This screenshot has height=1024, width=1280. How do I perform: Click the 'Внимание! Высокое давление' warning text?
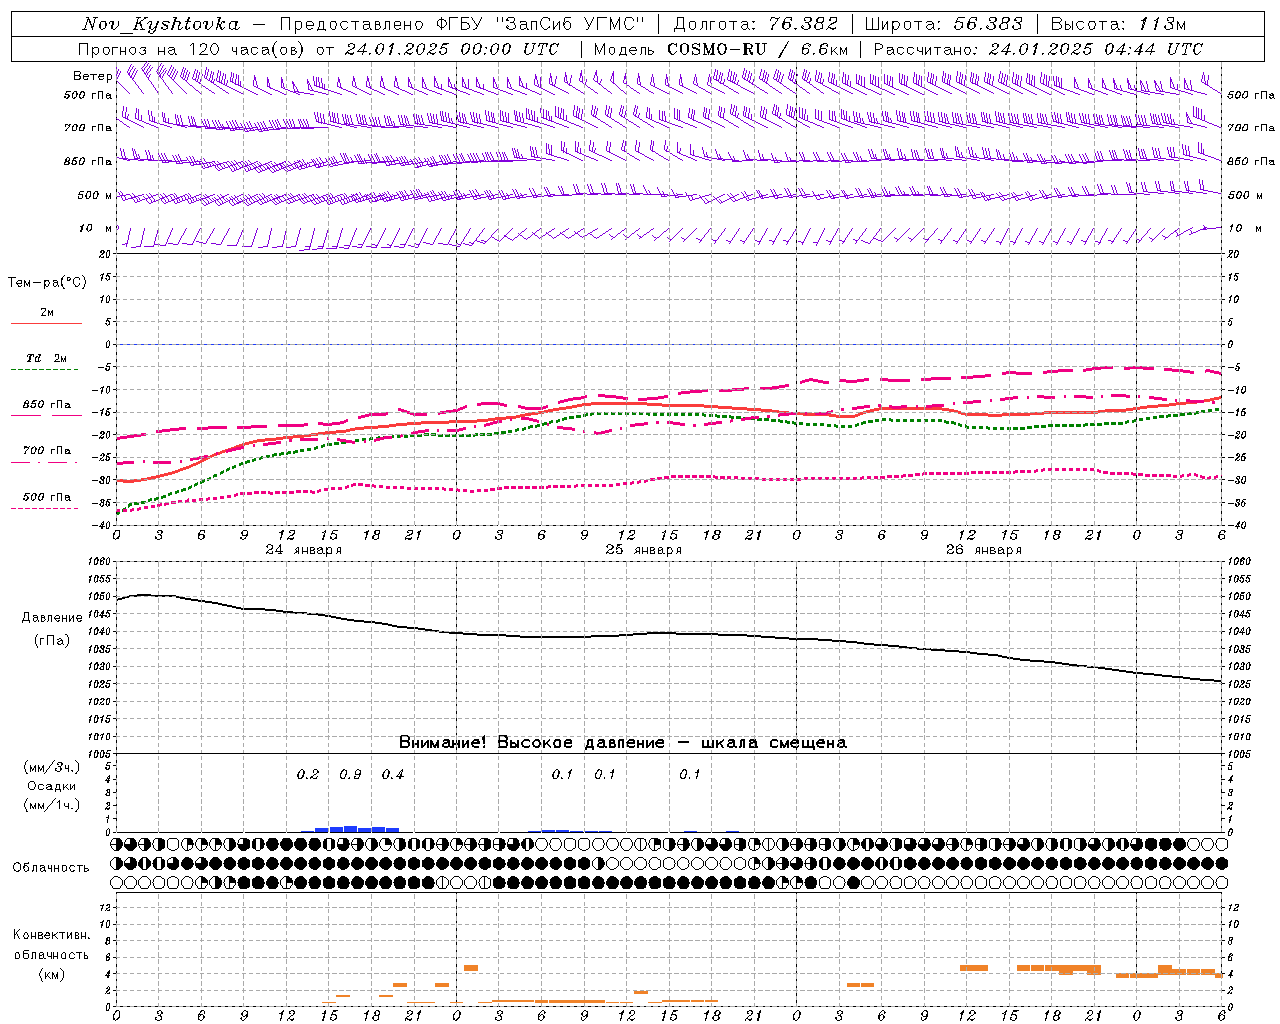[532, 743]
